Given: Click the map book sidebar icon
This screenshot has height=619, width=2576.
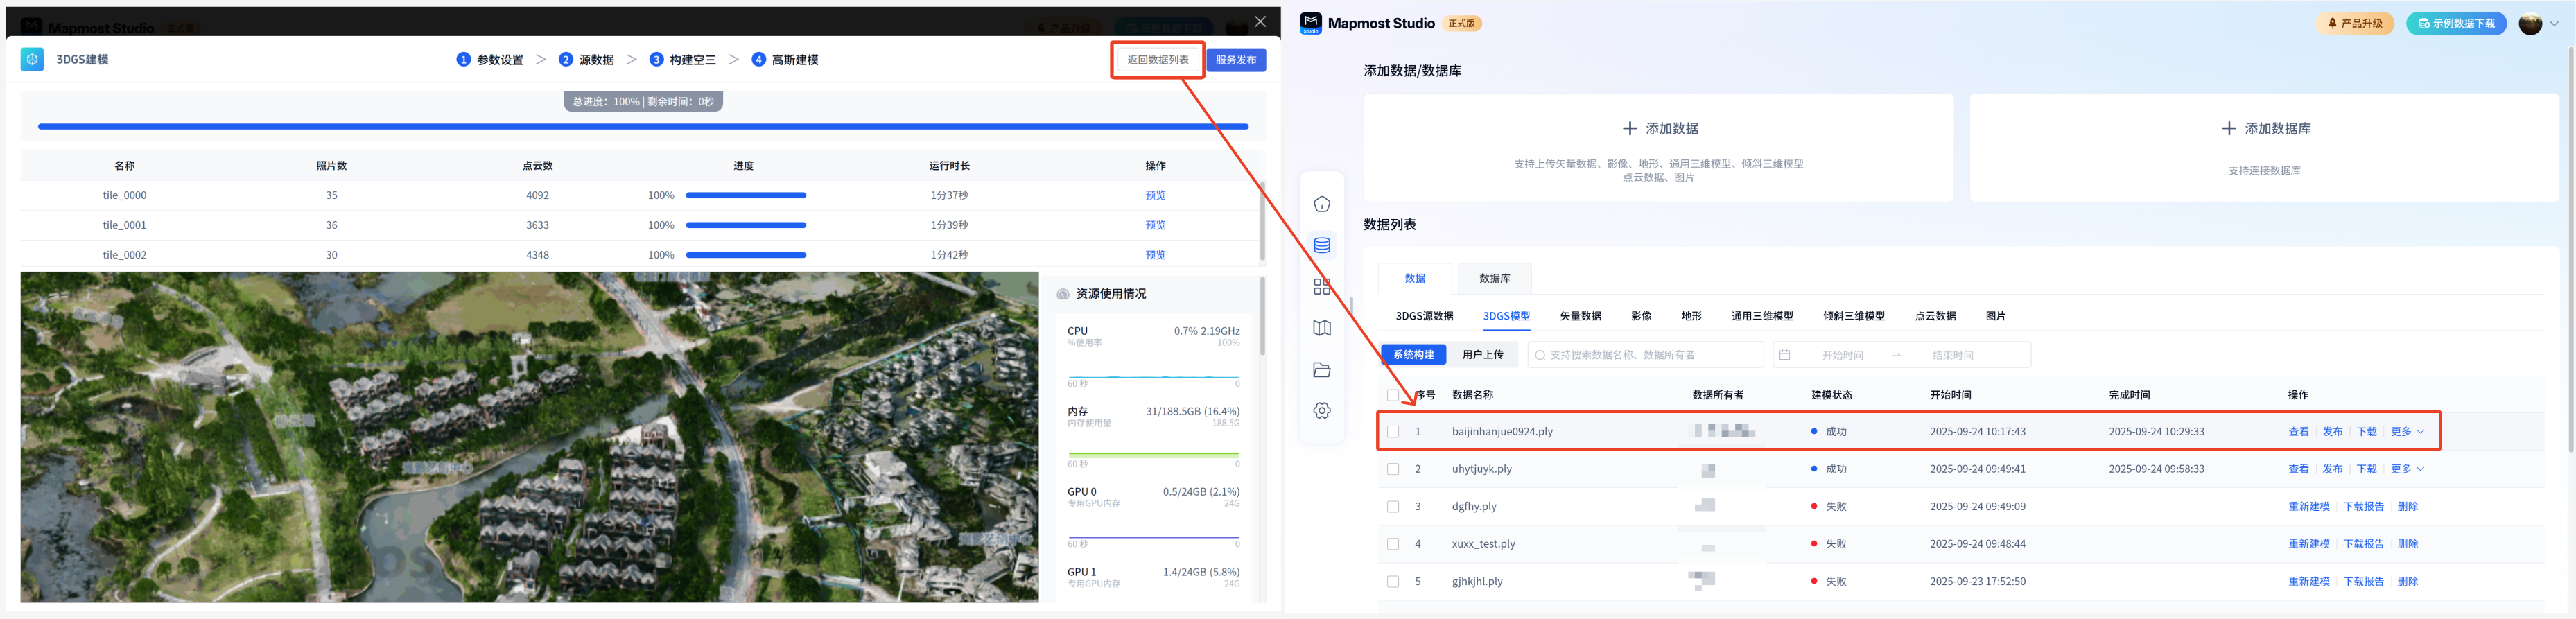Looking at the screenshot, I should pos(1321,328).
